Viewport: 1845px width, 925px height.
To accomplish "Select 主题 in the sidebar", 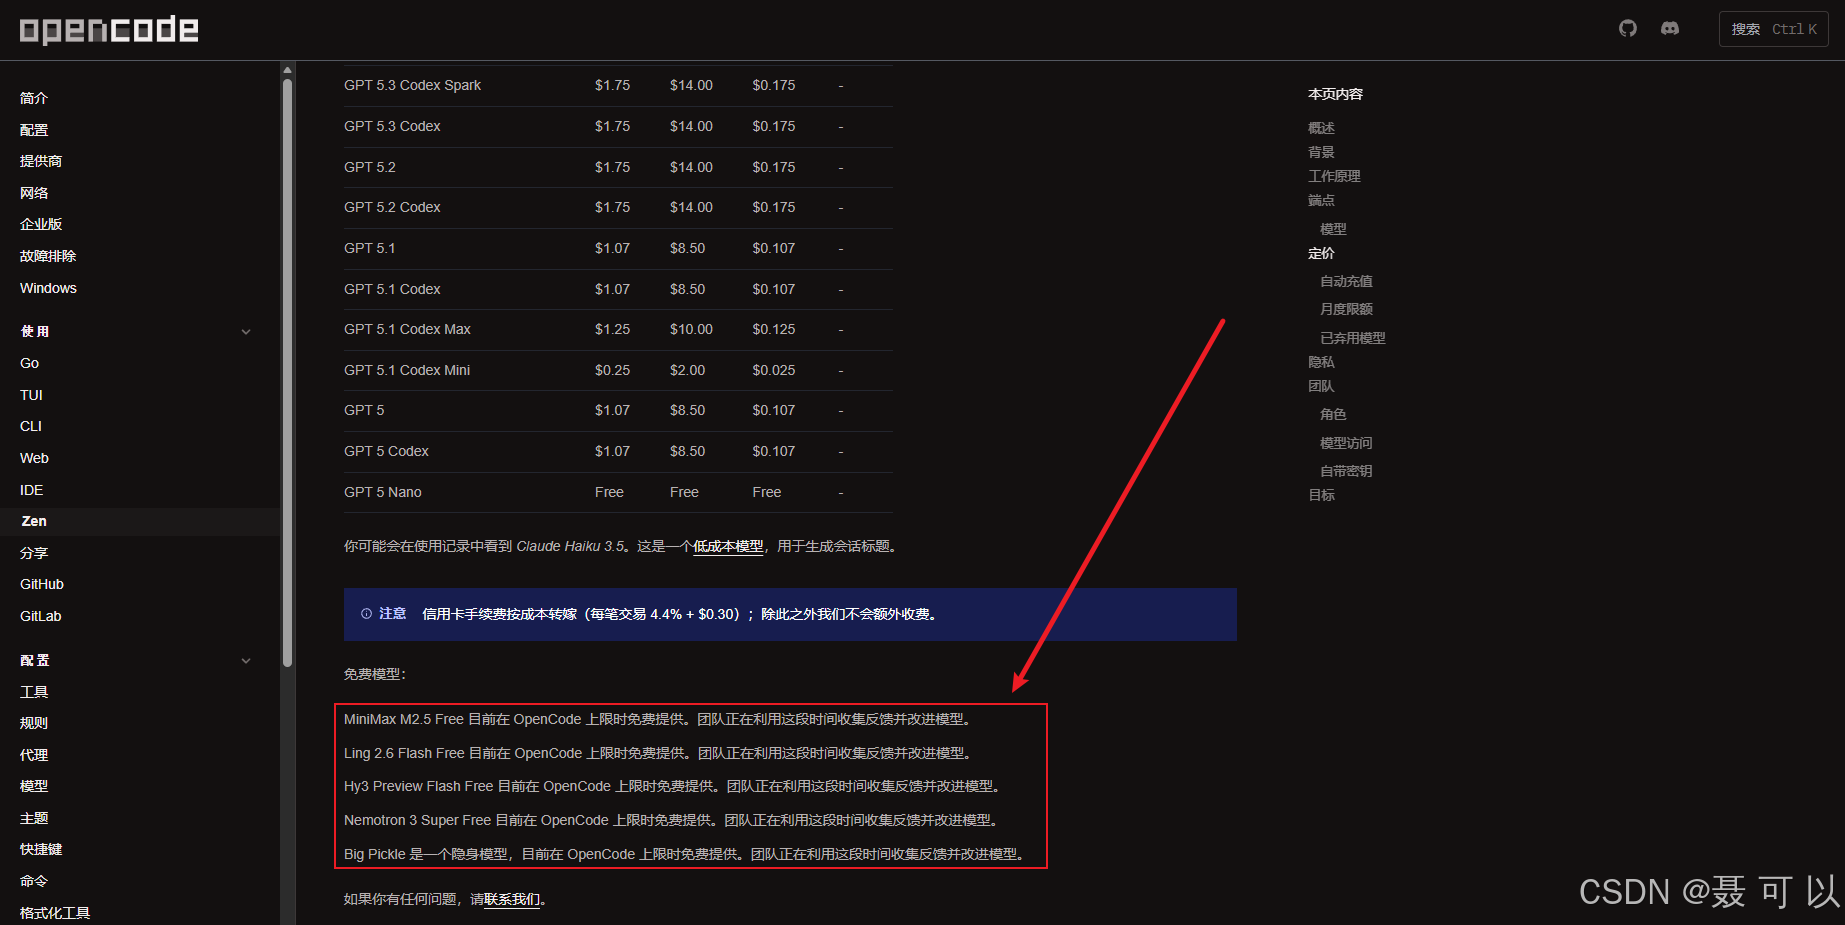I will tap(34, 818).
